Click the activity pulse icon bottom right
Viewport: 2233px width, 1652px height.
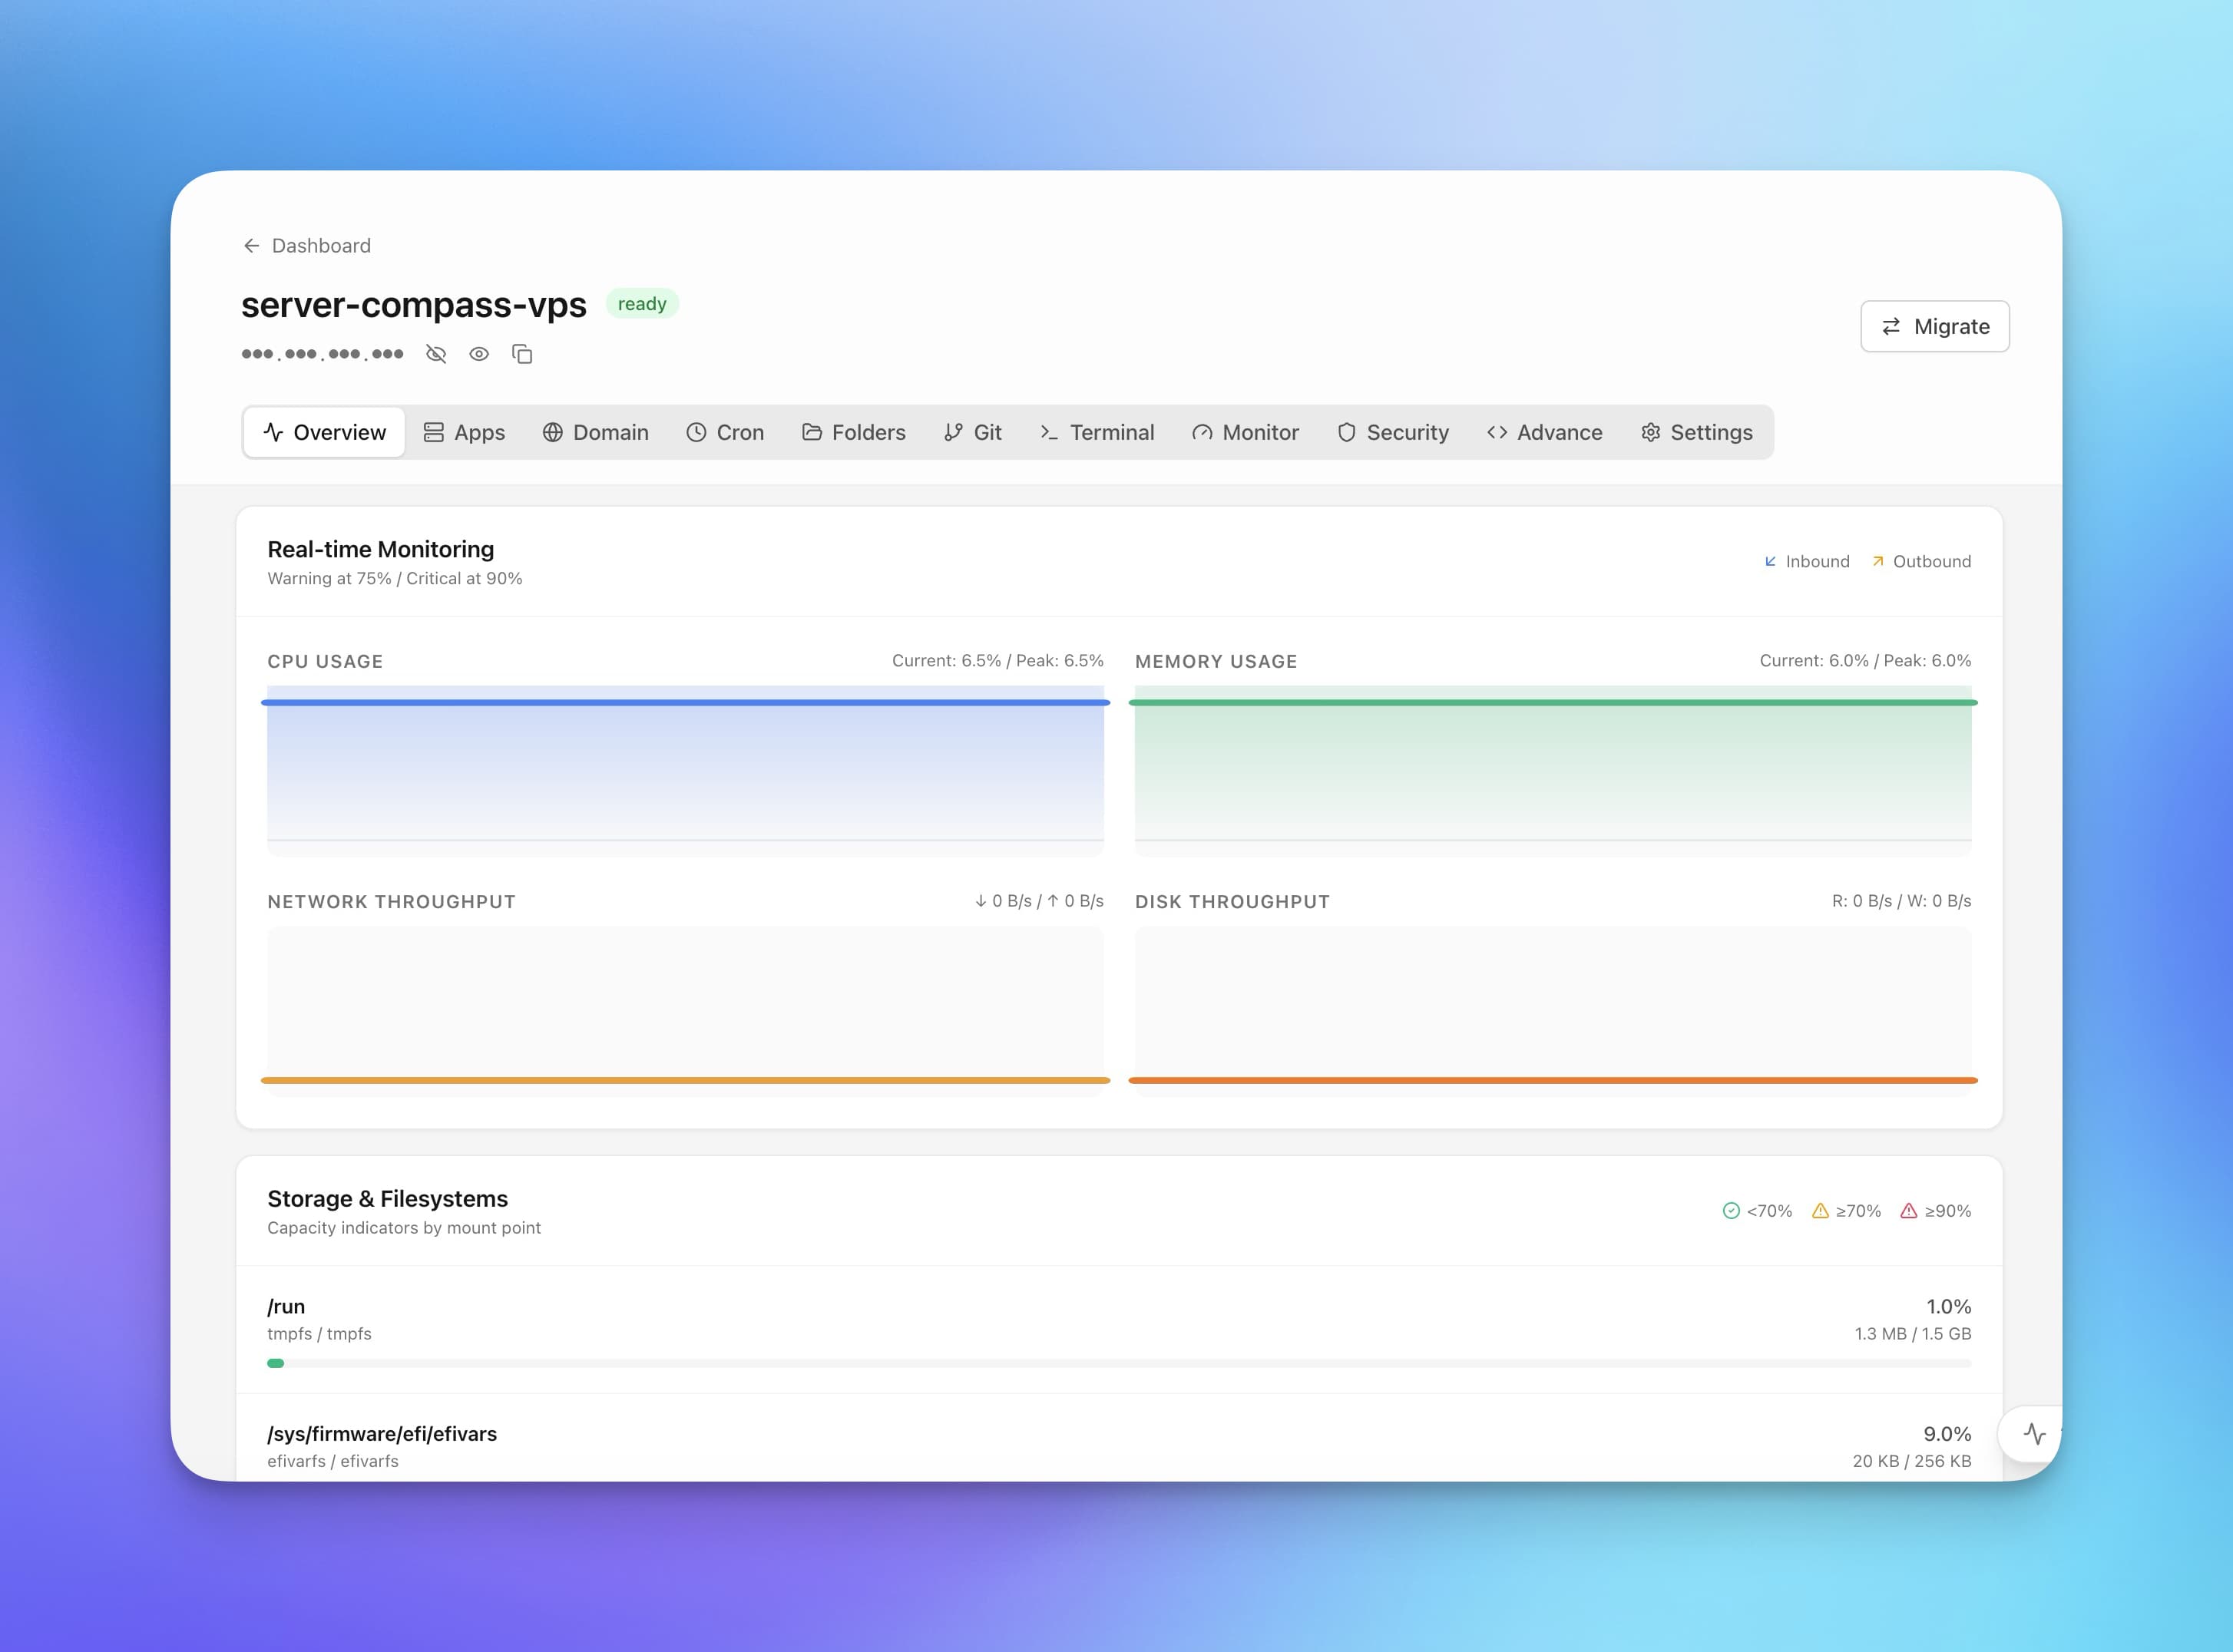click(2036, 1433)
